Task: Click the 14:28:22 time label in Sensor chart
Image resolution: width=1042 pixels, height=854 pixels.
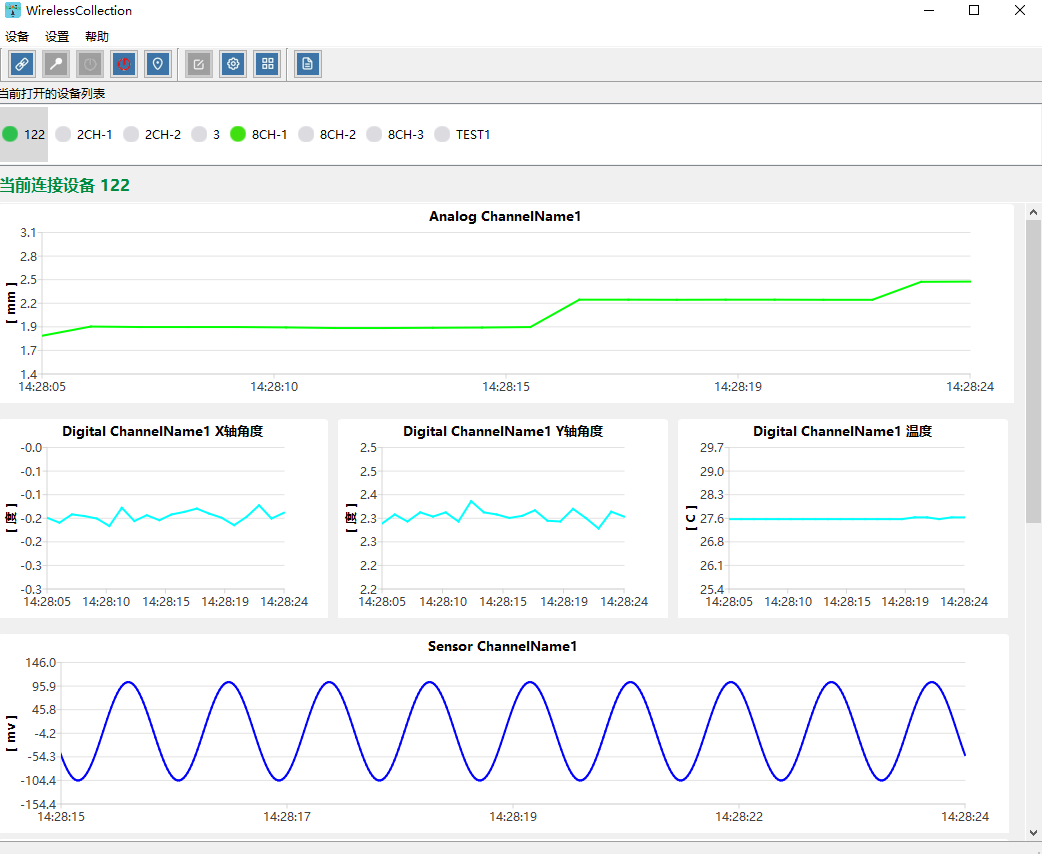Action: point(739,817)
